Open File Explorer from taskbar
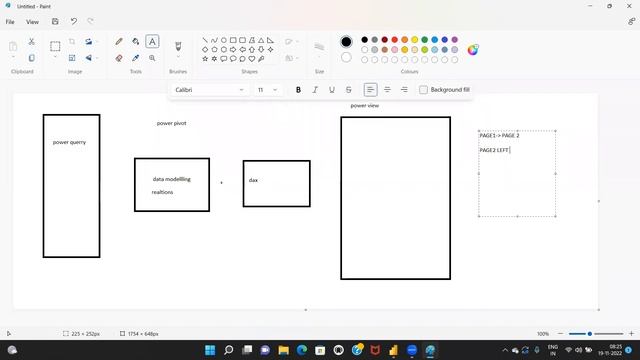This screenshot has width=640, height=360. (x=284, y=350)
